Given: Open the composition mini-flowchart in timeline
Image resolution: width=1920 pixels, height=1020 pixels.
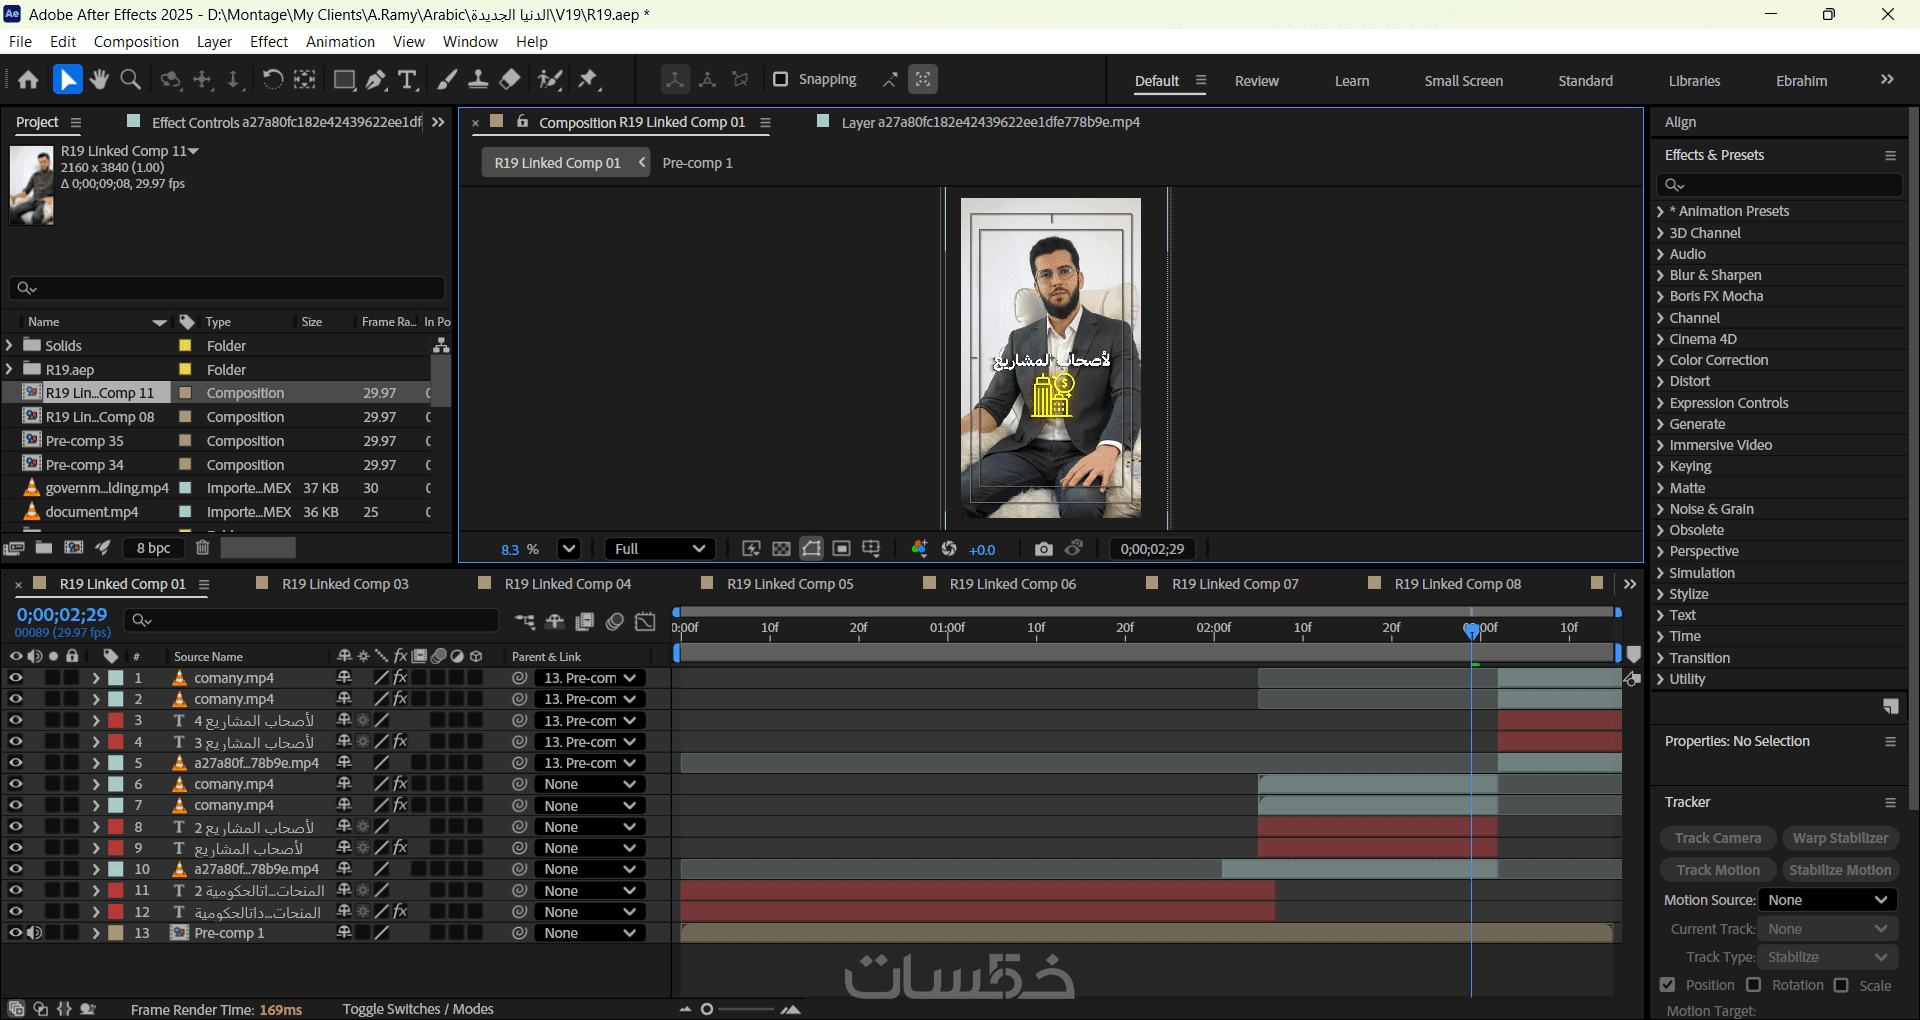Looking at the screenshot, I should pyautogui.click(x=524, y=622).
